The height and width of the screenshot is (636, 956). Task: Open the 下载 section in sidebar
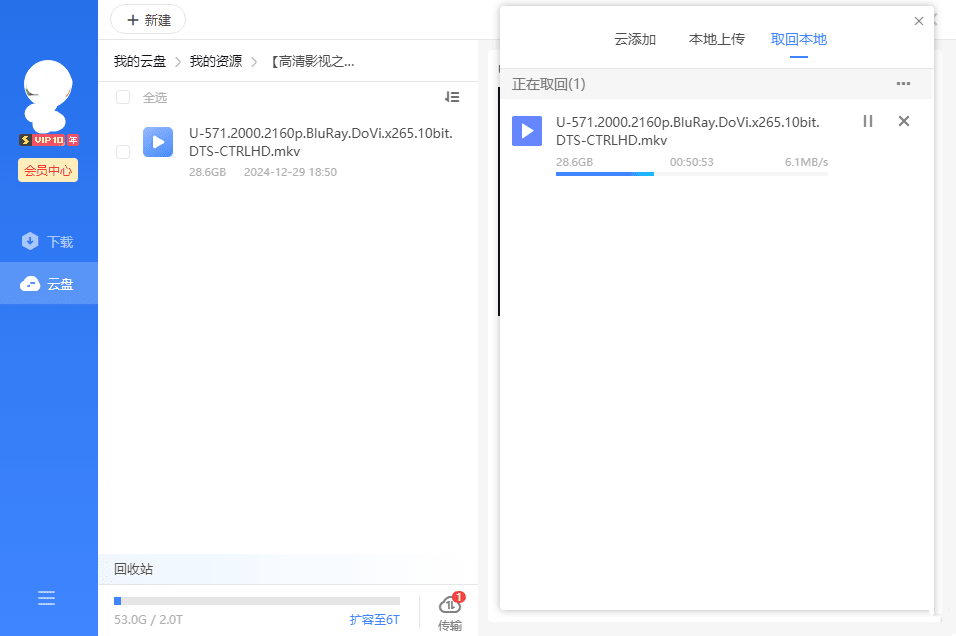click(48, 241)
